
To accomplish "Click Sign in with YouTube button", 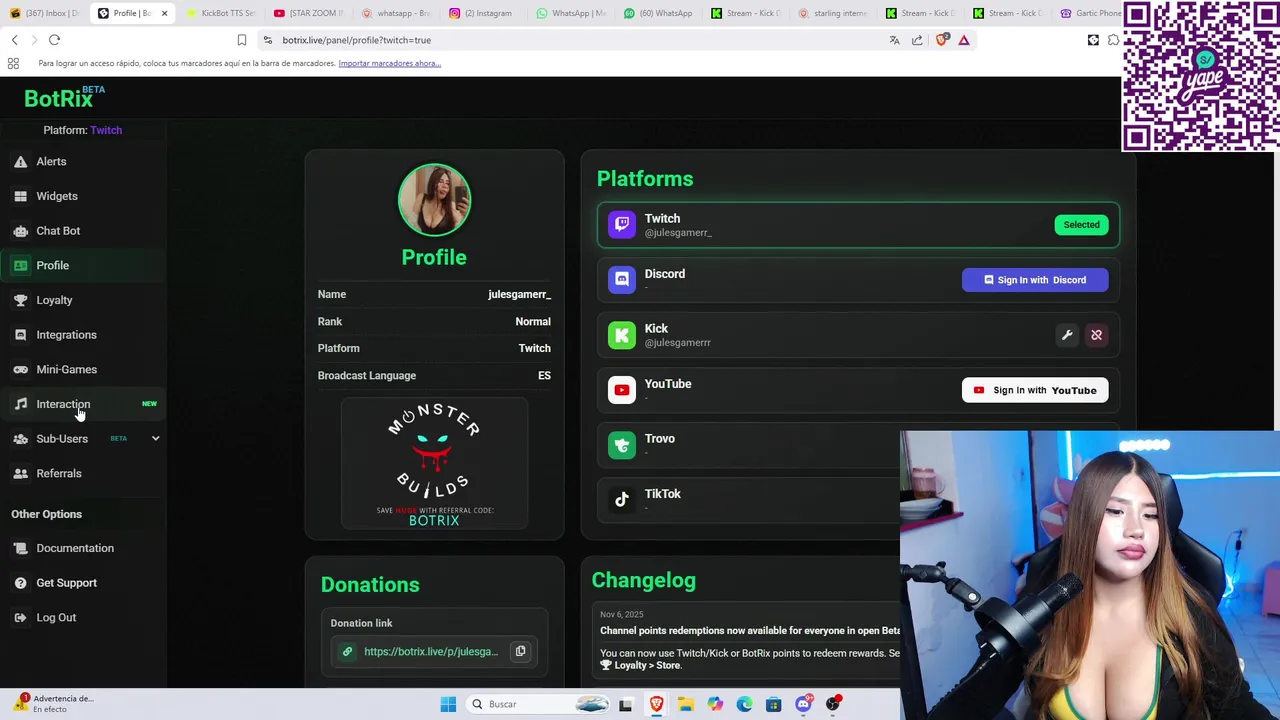I will point(1035,390).
